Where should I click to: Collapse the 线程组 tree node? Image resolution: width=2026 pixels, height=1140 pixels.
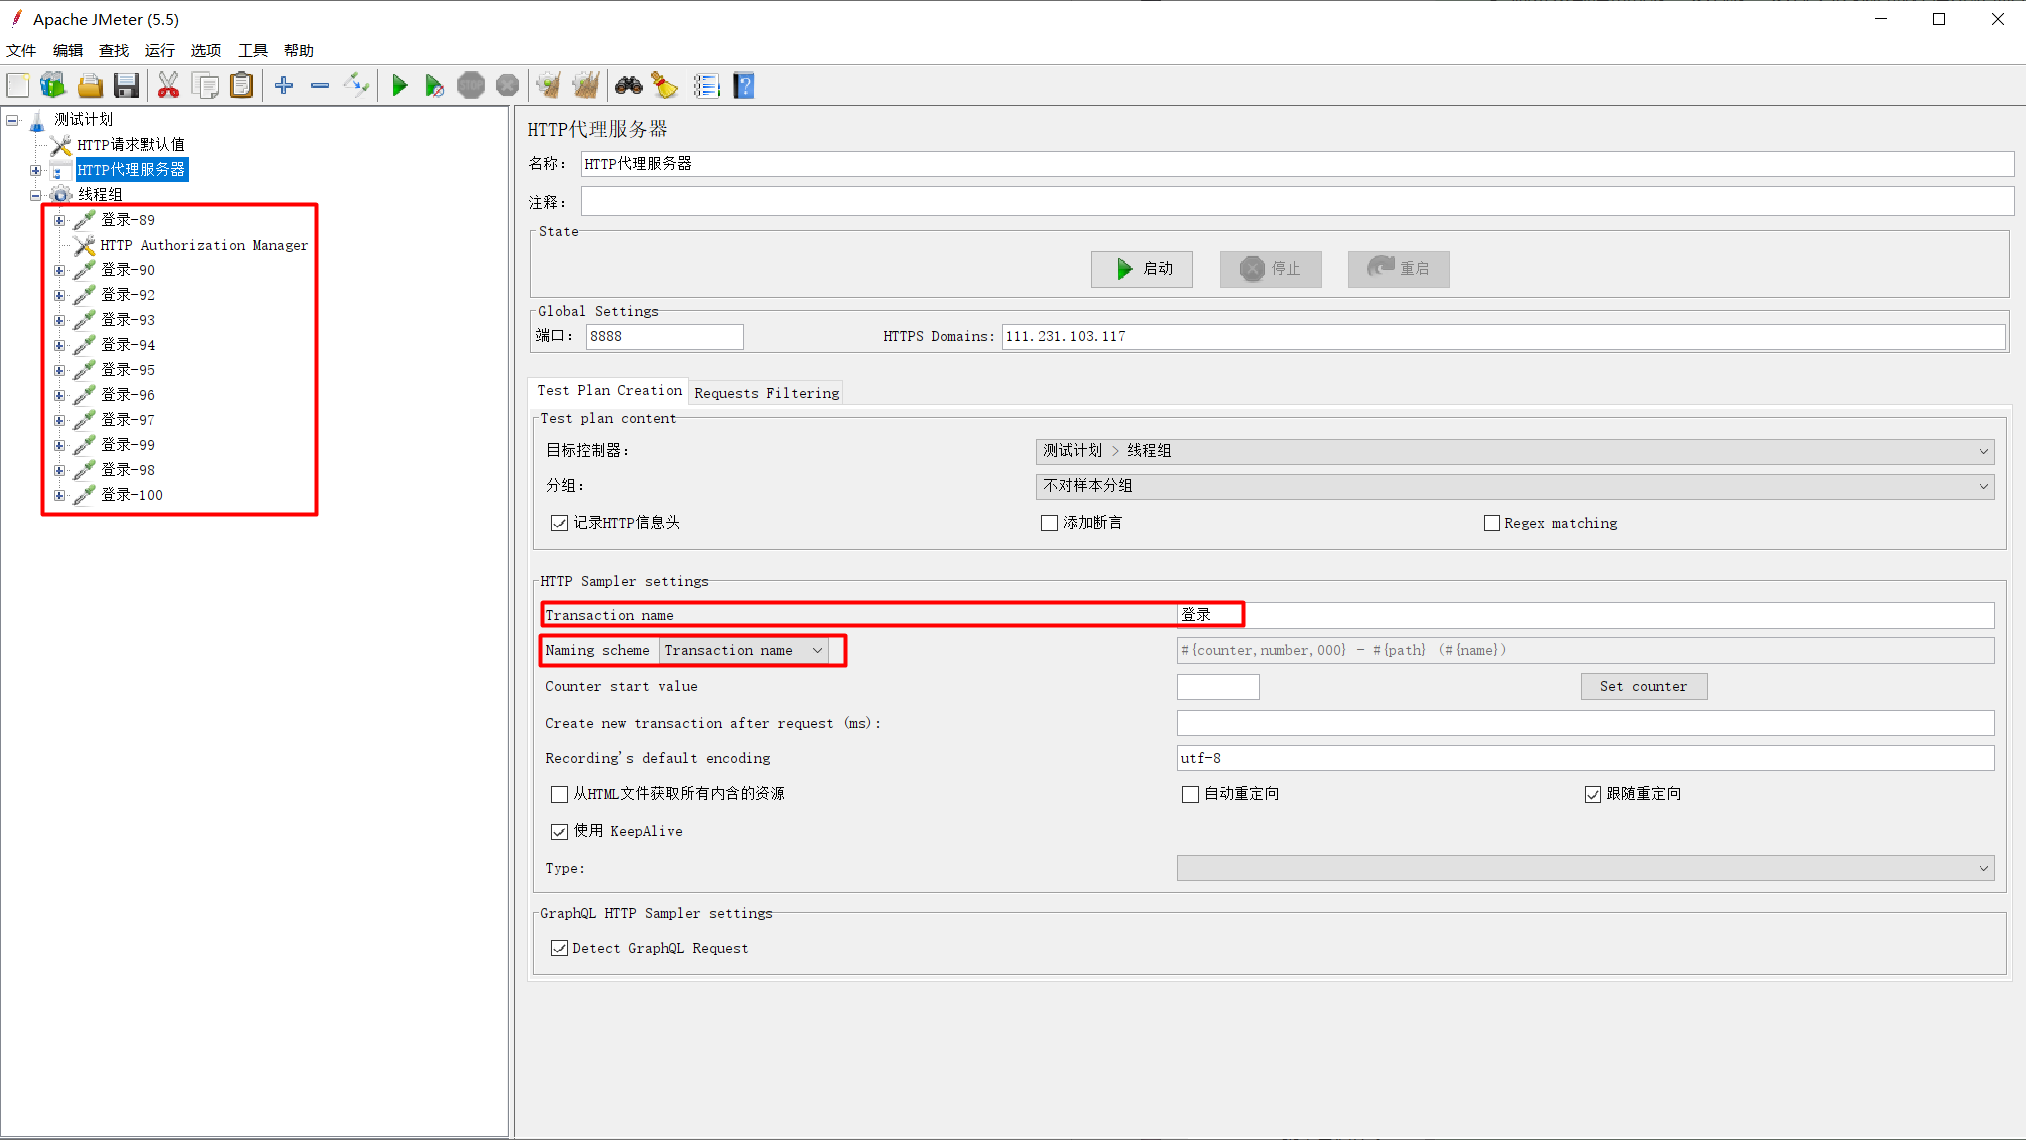[x=35, y=195]
